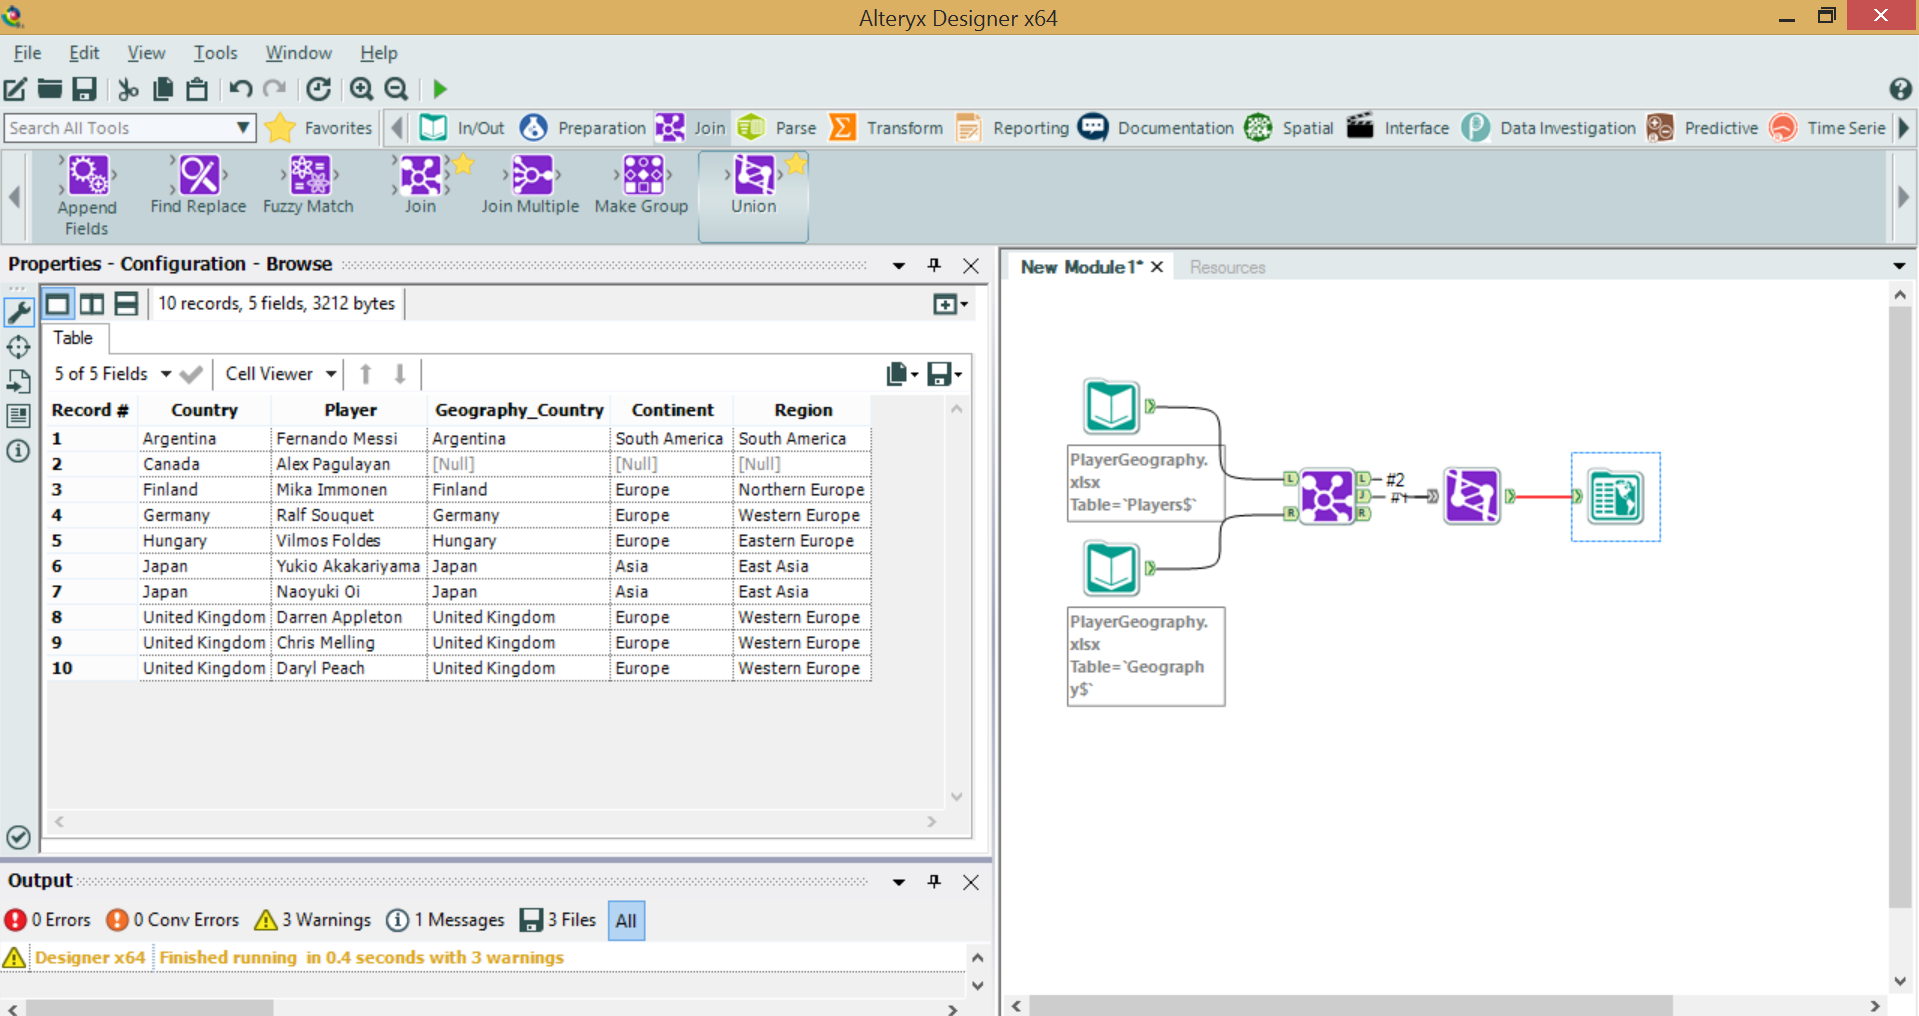The width and height of the screenshot is (1919, 1016).
Task: Toggle the Favorites star on Join tool
Action: point(463,164)
